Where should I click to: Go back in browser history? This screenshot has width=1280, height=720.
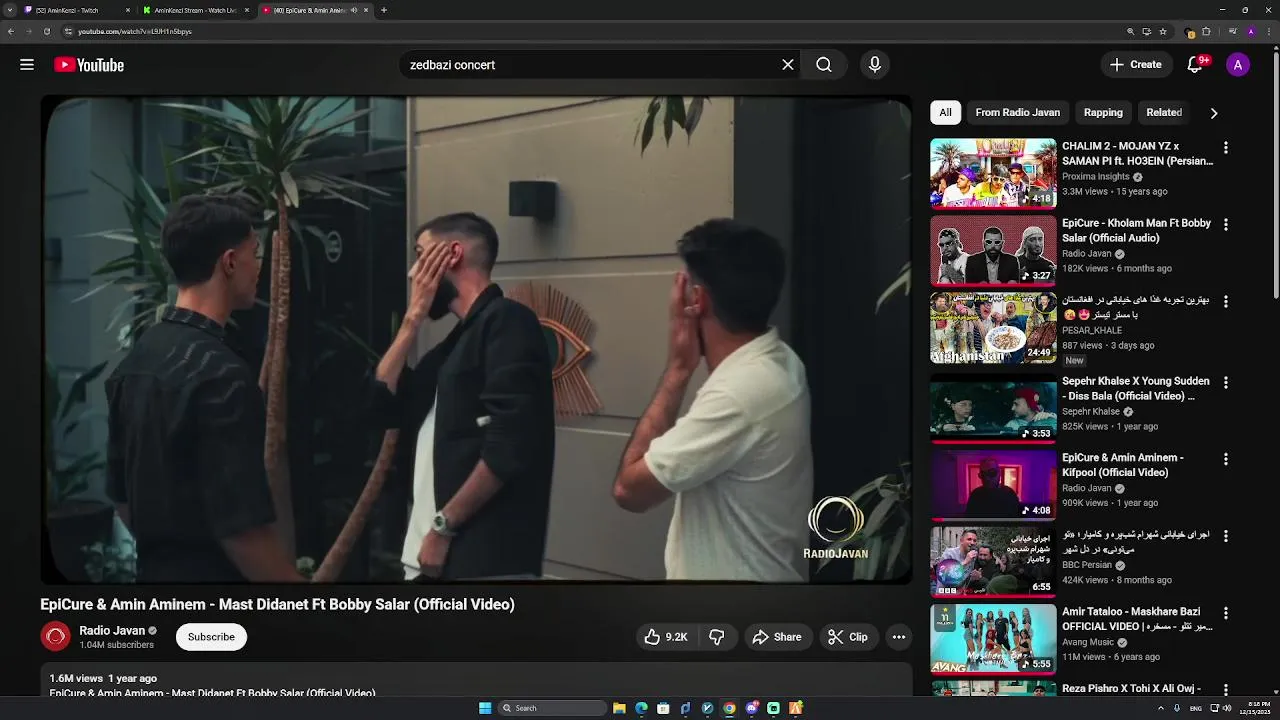point(11,31)
